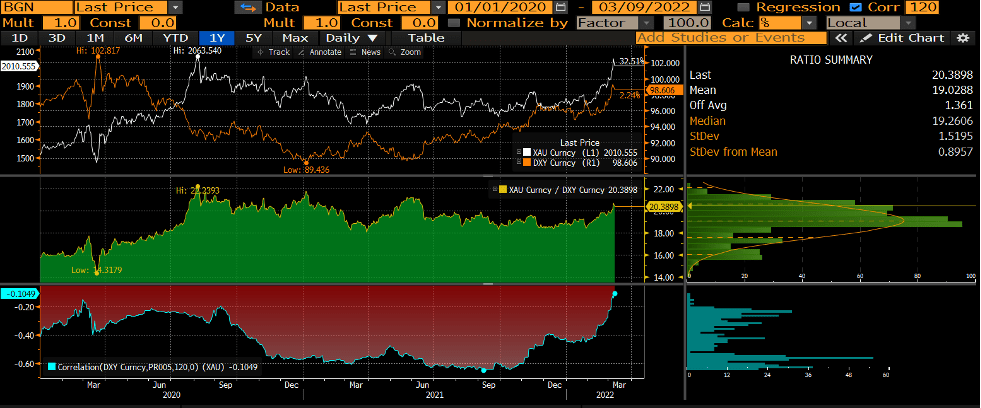The height and width of the screenshot is (408, 981).
Task: Click the orange swap arrows icon beside Data
Action: pos(247,8)
